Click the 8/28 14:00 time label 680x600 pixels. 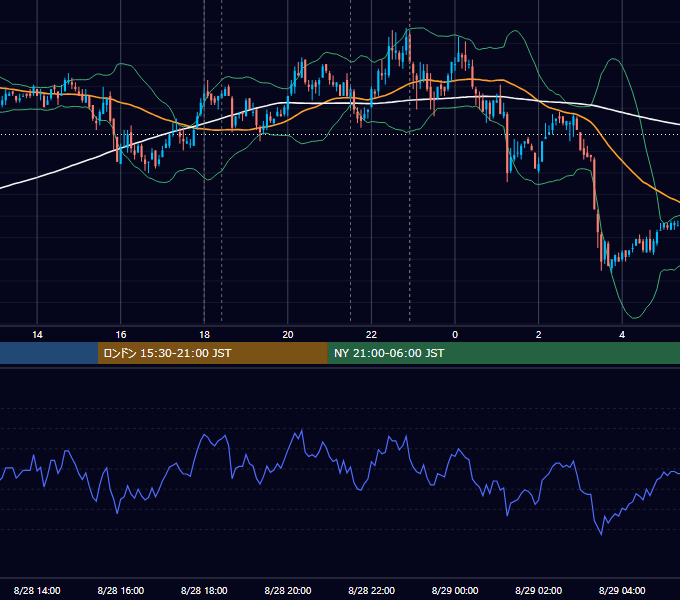point(37,590)
